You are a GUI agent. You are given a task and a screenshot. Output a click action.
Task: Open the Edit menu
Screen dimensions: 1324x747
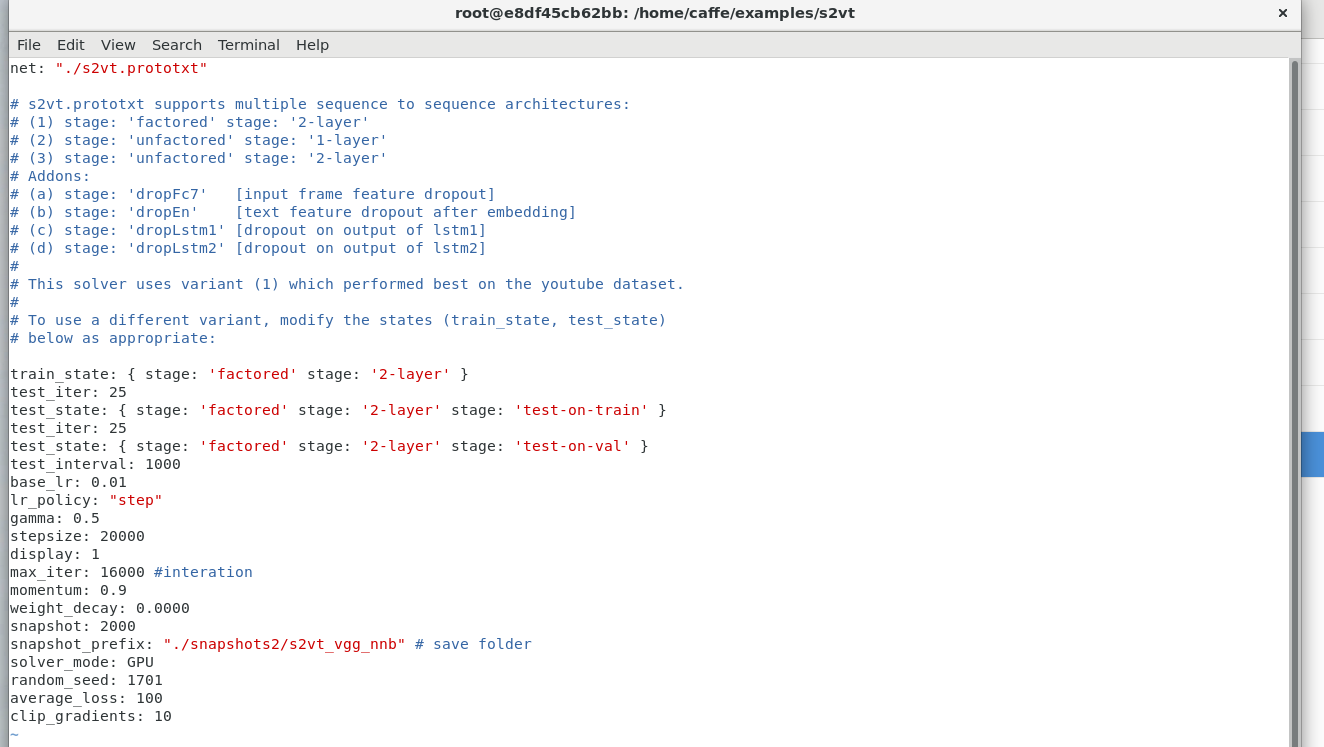click(x=70, y=44)
